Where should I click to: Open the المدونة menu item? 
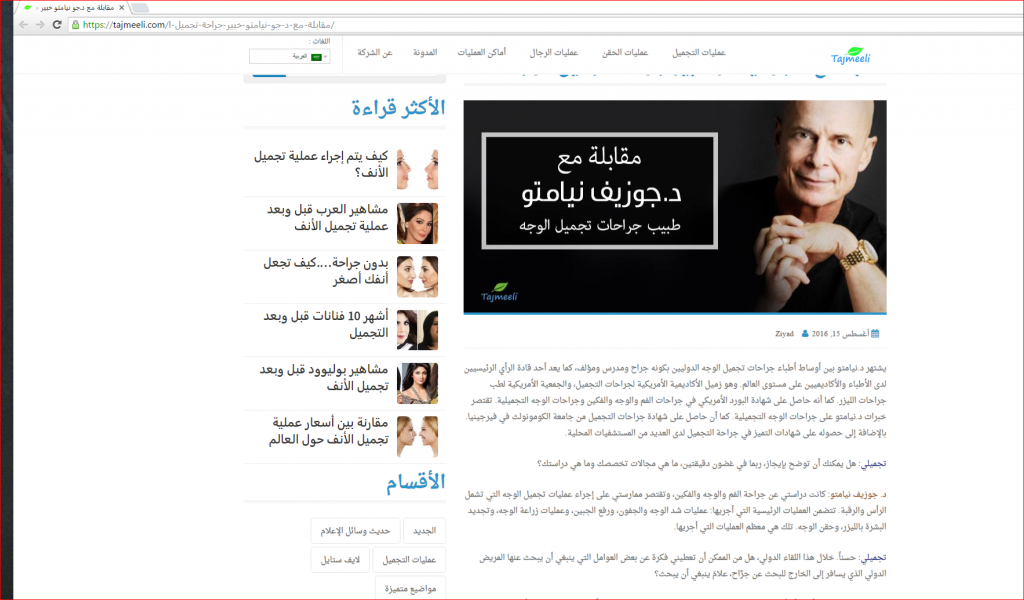(x=424, y=52)
